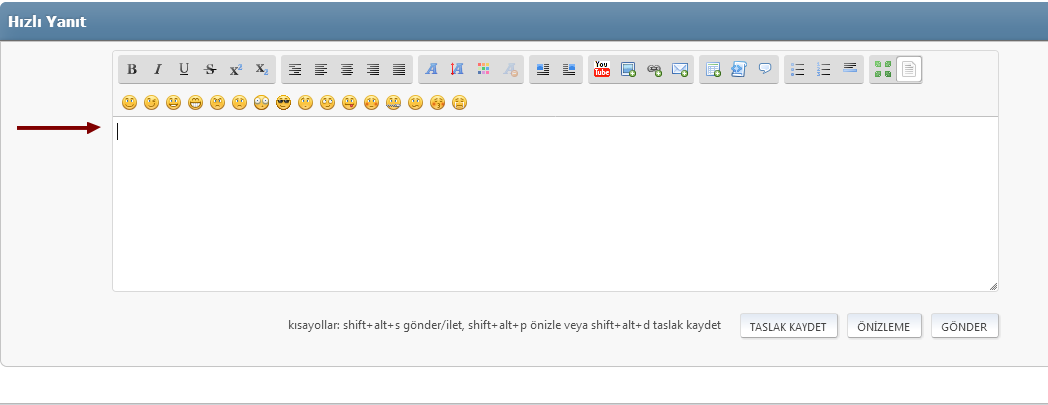
Task: Insert an image
Action: pos(628,69)
